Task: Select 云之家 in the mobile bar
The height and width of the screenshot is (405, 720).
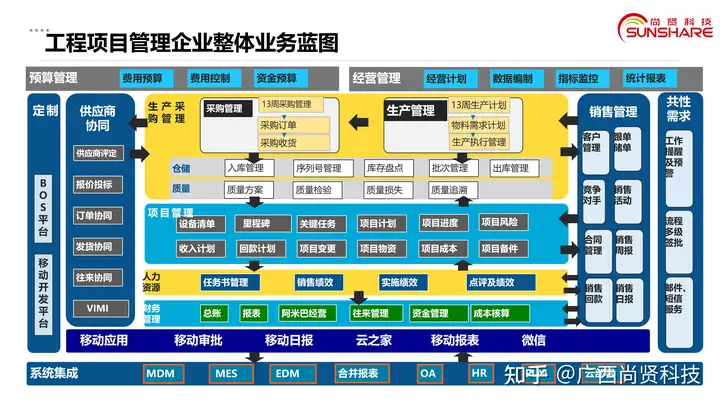Action: point(374,340)
